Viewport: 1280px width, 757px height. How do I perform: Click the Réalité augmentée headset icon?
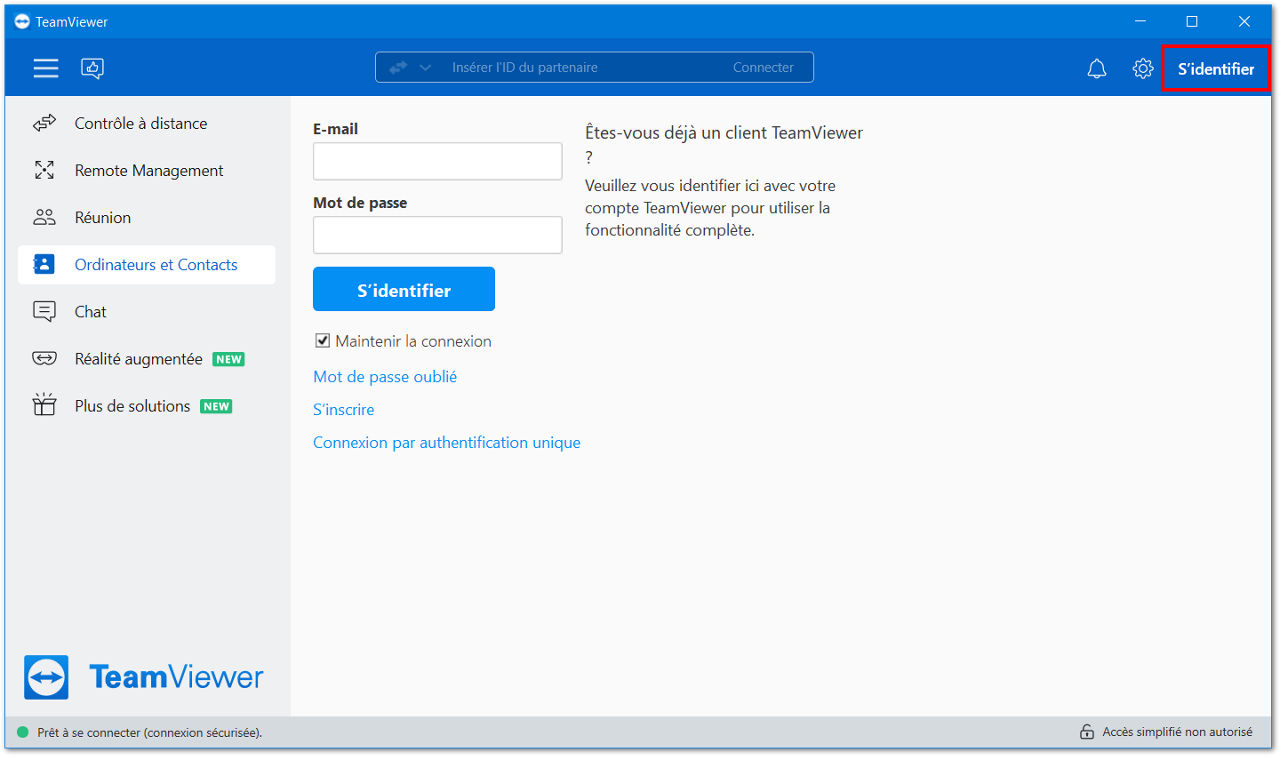point(44,359)
